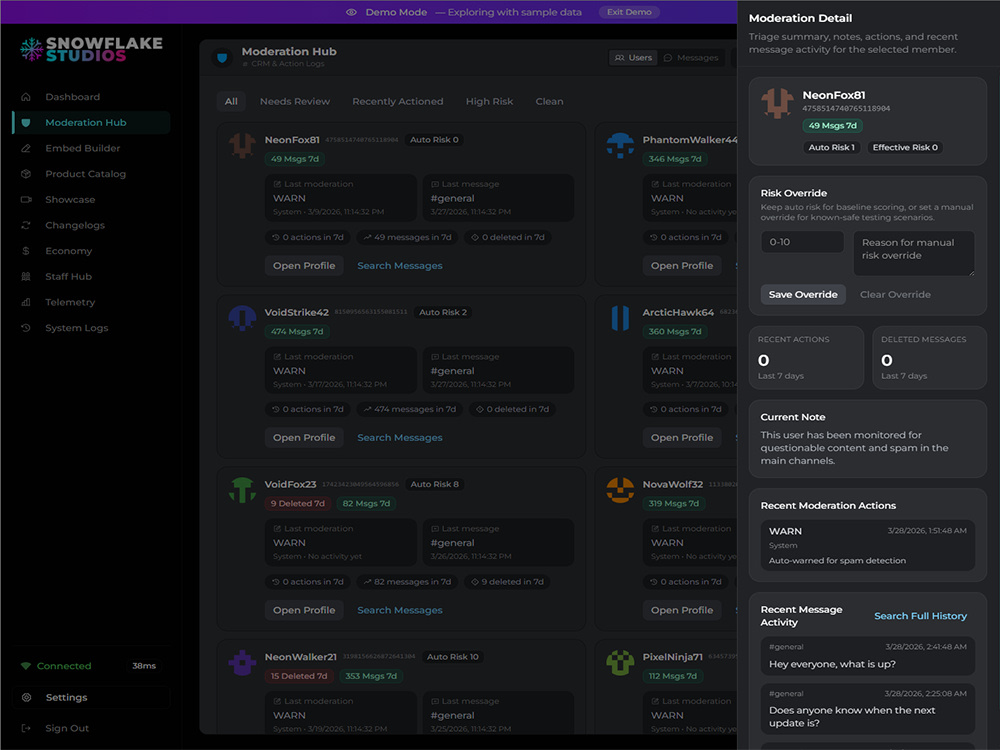Viewport: 1000px width, 750px height.
Task: Click the 9 Deleted 7d badge for VoidFox23
Action: pyautogui.click(x=297, y=503)
